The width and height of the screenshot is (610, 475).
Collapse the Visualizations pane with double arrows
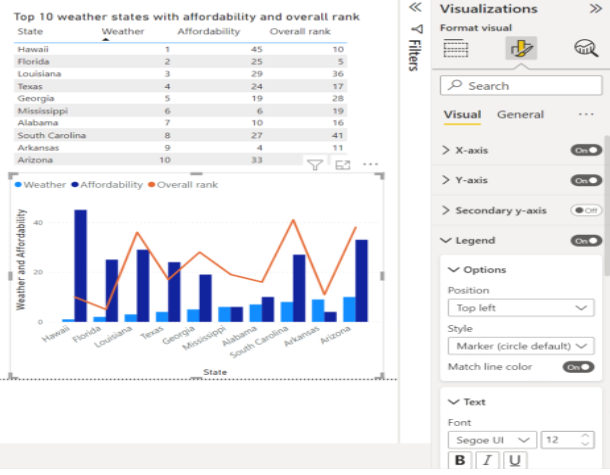point(596,8)
